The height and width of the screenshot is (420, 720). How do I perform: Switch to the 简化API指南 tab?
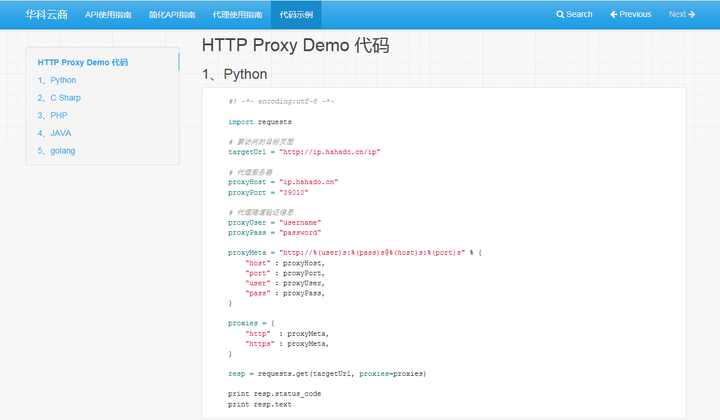tap(172, 15)
